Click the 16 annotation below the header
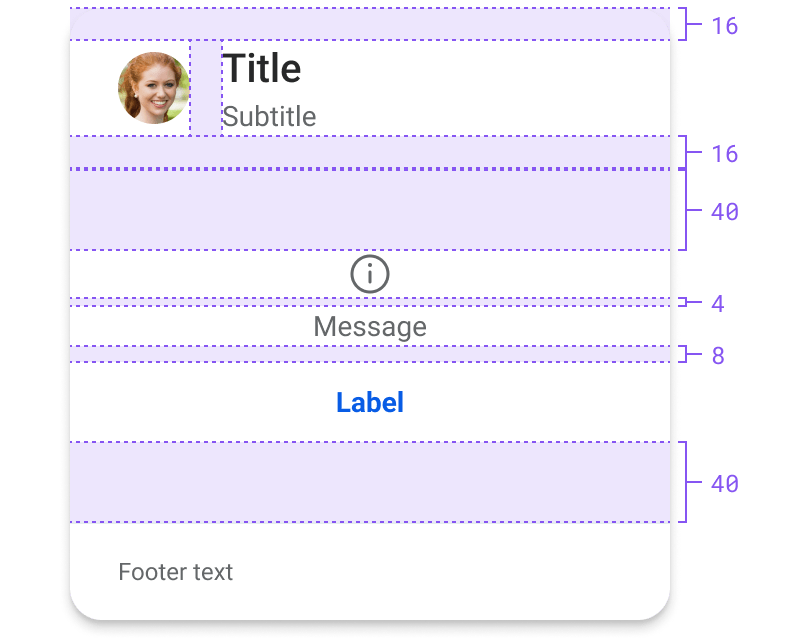This screenshot has width=792, height=640. pyautogui.click(x=724, y=154)
